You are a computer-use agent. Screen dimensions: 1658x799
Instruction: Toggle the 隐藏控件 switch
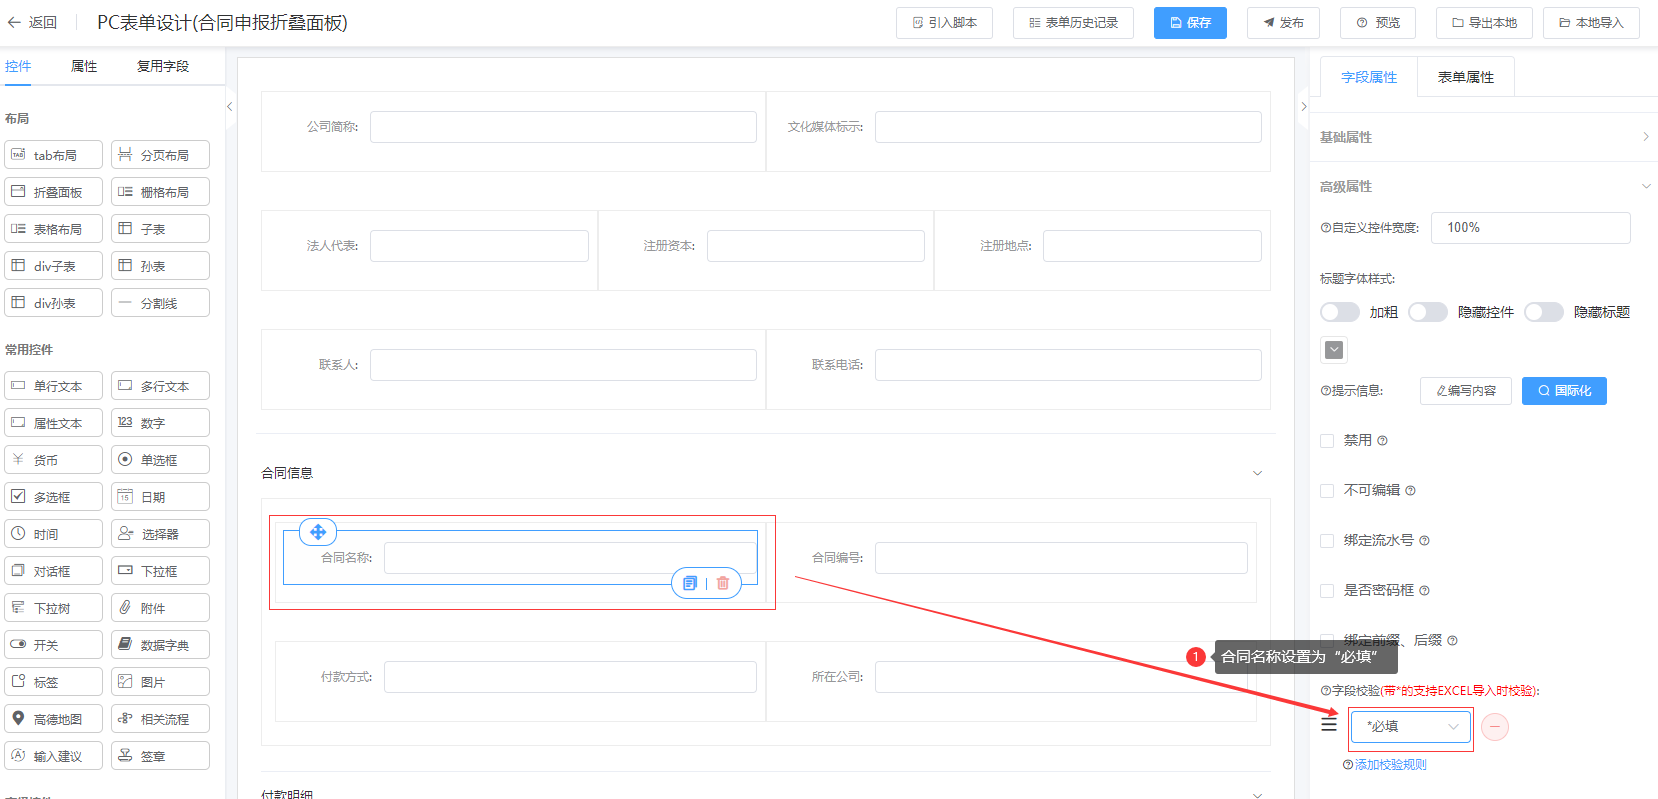coord(1428,312)
